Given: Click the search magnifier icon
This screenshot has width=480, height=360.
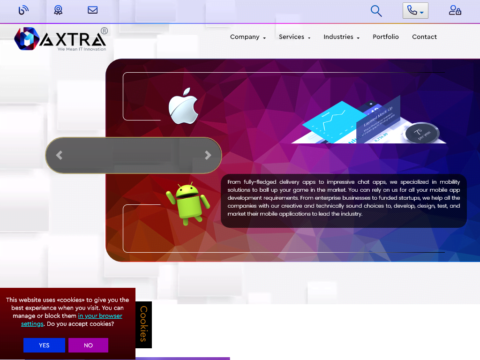Looking at the screenshot, I should [376, 11].
